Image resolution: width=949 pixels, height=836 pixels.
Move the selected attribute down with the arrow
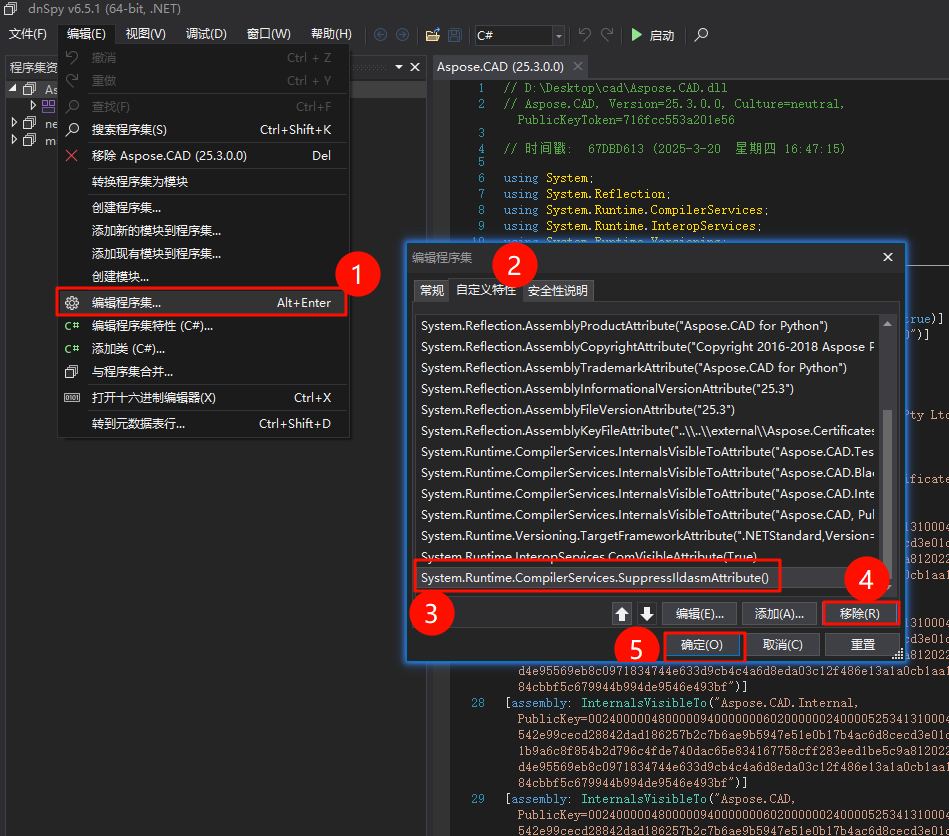click(x=646, y=613)
